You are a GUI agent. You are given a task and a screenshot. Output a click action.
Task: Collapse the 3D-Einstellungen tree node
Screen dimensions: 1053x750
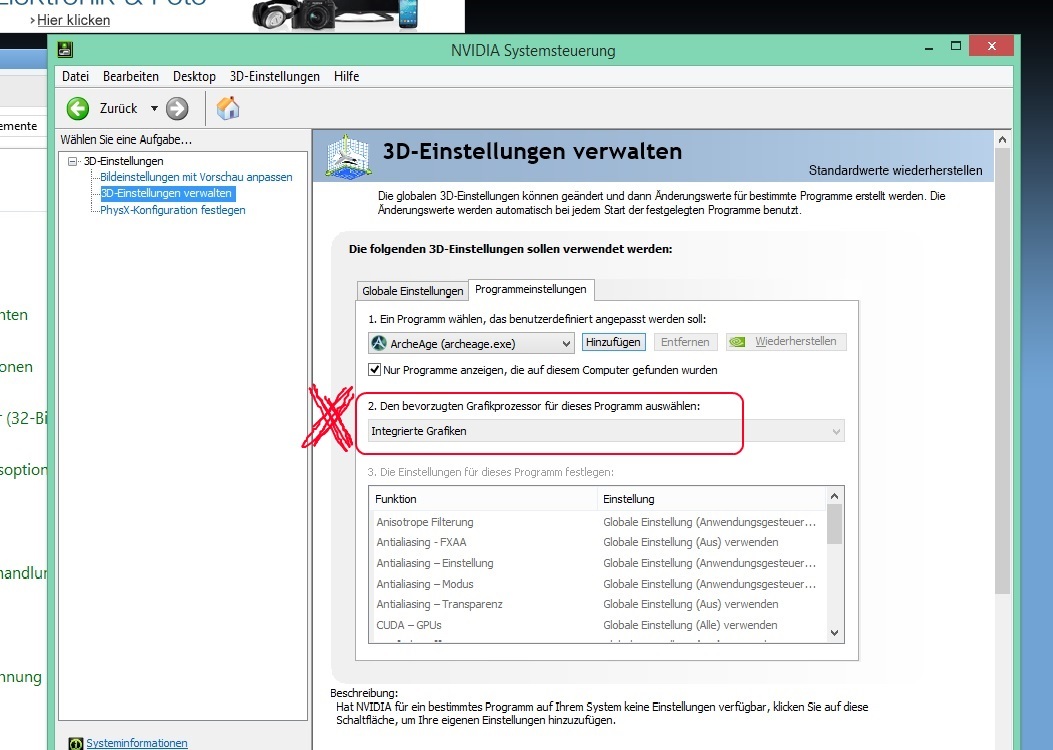[x=73, y=161]
